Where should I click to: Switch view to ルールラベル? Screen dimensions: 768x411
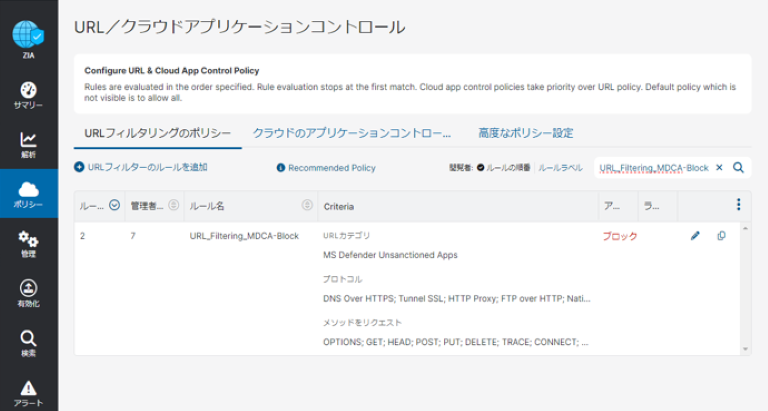[560, 168]
